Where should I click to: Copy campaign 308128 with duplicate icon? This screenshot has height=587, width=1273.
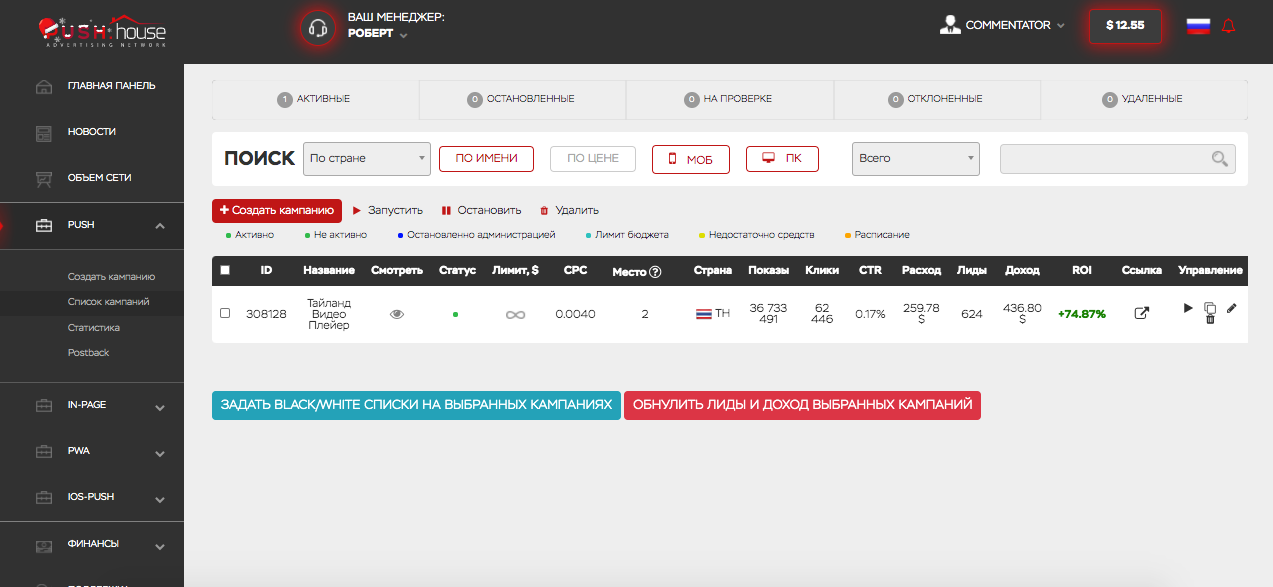[1210, 308]
